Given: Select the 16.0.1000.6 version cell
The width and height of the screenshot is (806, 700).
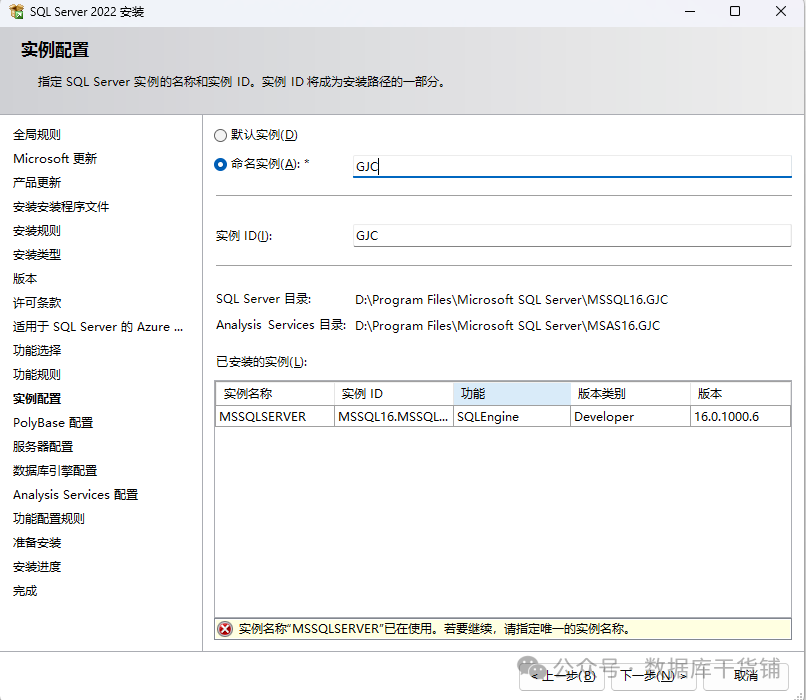Looking at the screenshot, I should [x=740, y=416].
